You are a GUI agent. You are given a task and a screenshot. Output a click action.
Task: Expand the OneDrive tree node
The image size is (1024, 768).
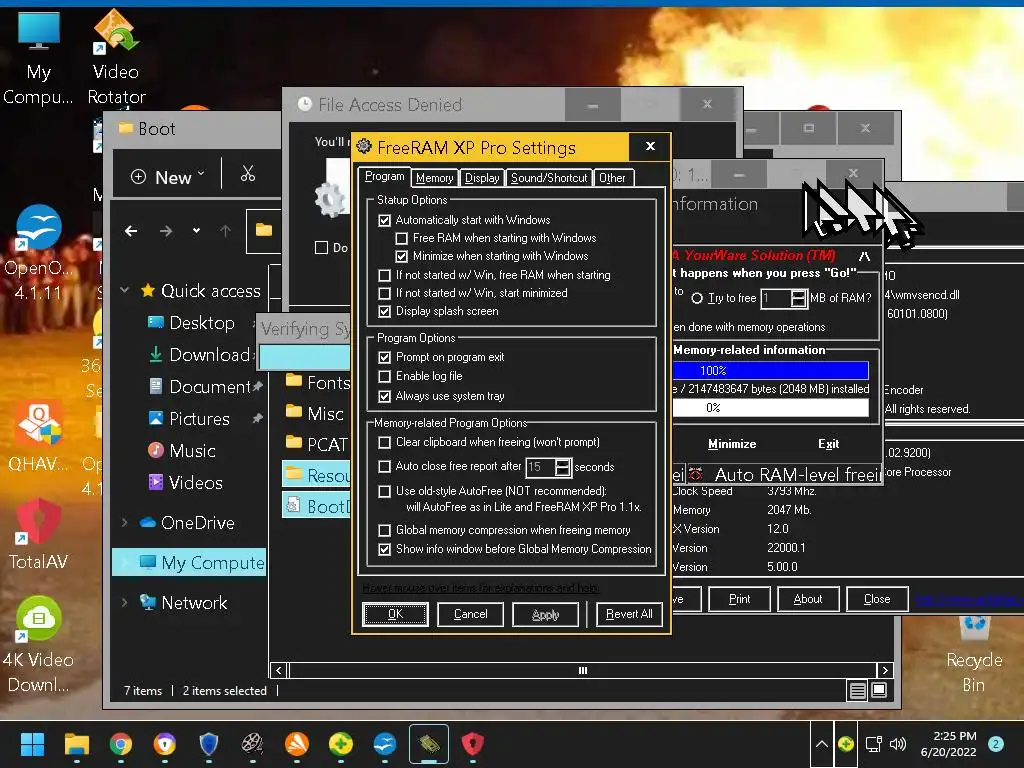(125, 522)
